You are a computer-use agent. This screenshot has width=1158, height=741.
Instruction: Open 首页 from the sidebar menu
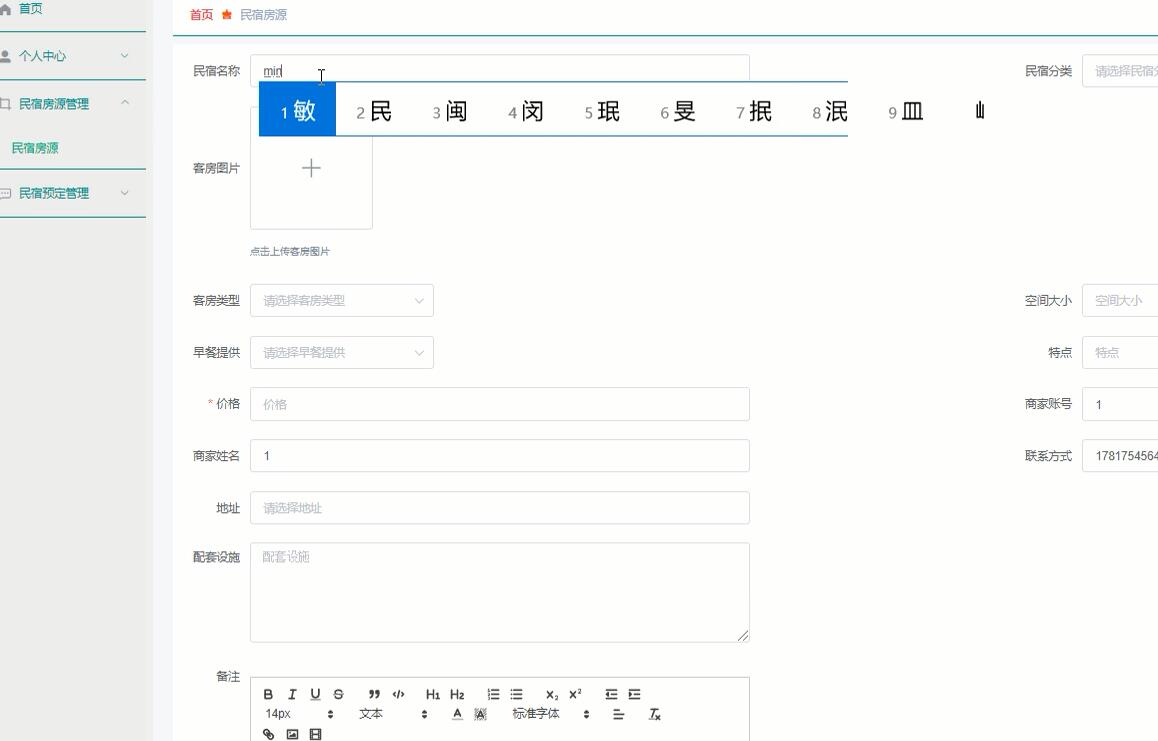tap(29, 8)
